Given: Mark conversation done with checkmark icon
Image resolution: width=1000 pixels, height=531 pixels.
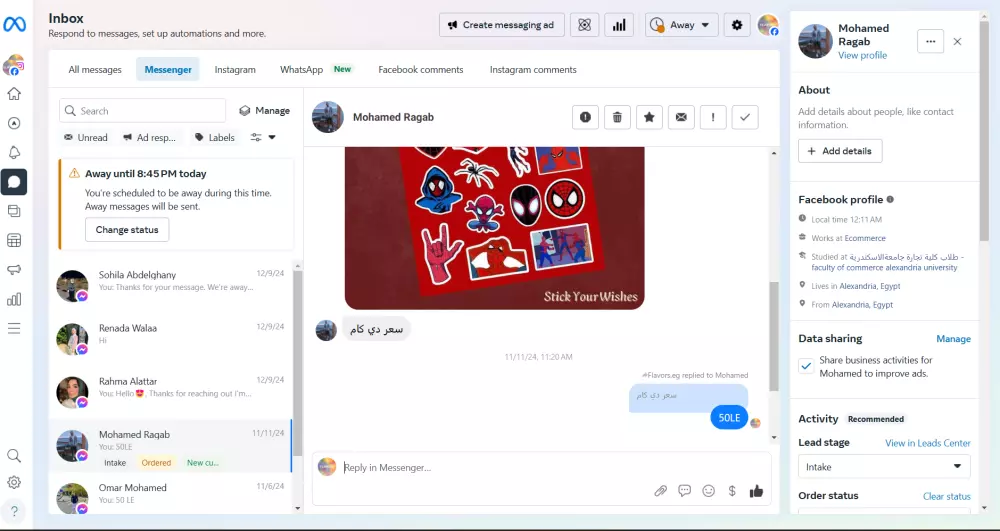Looking at the screenshot, I should click(x=745, y=117).
